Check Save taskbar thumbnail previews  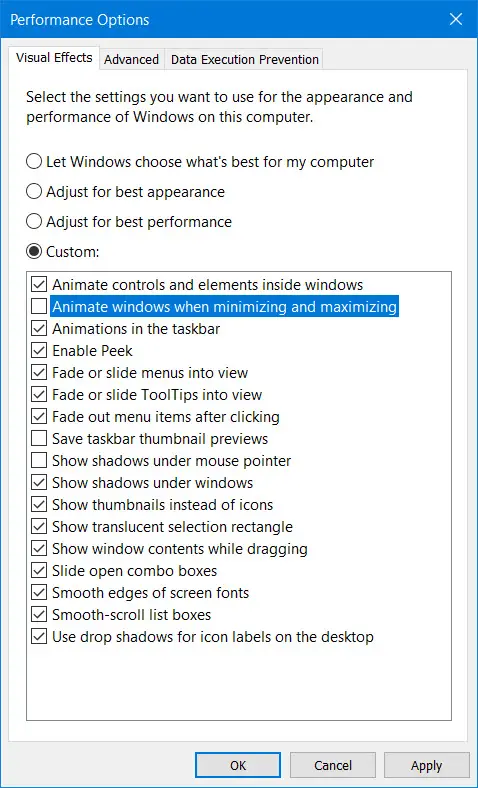(39, 439)
